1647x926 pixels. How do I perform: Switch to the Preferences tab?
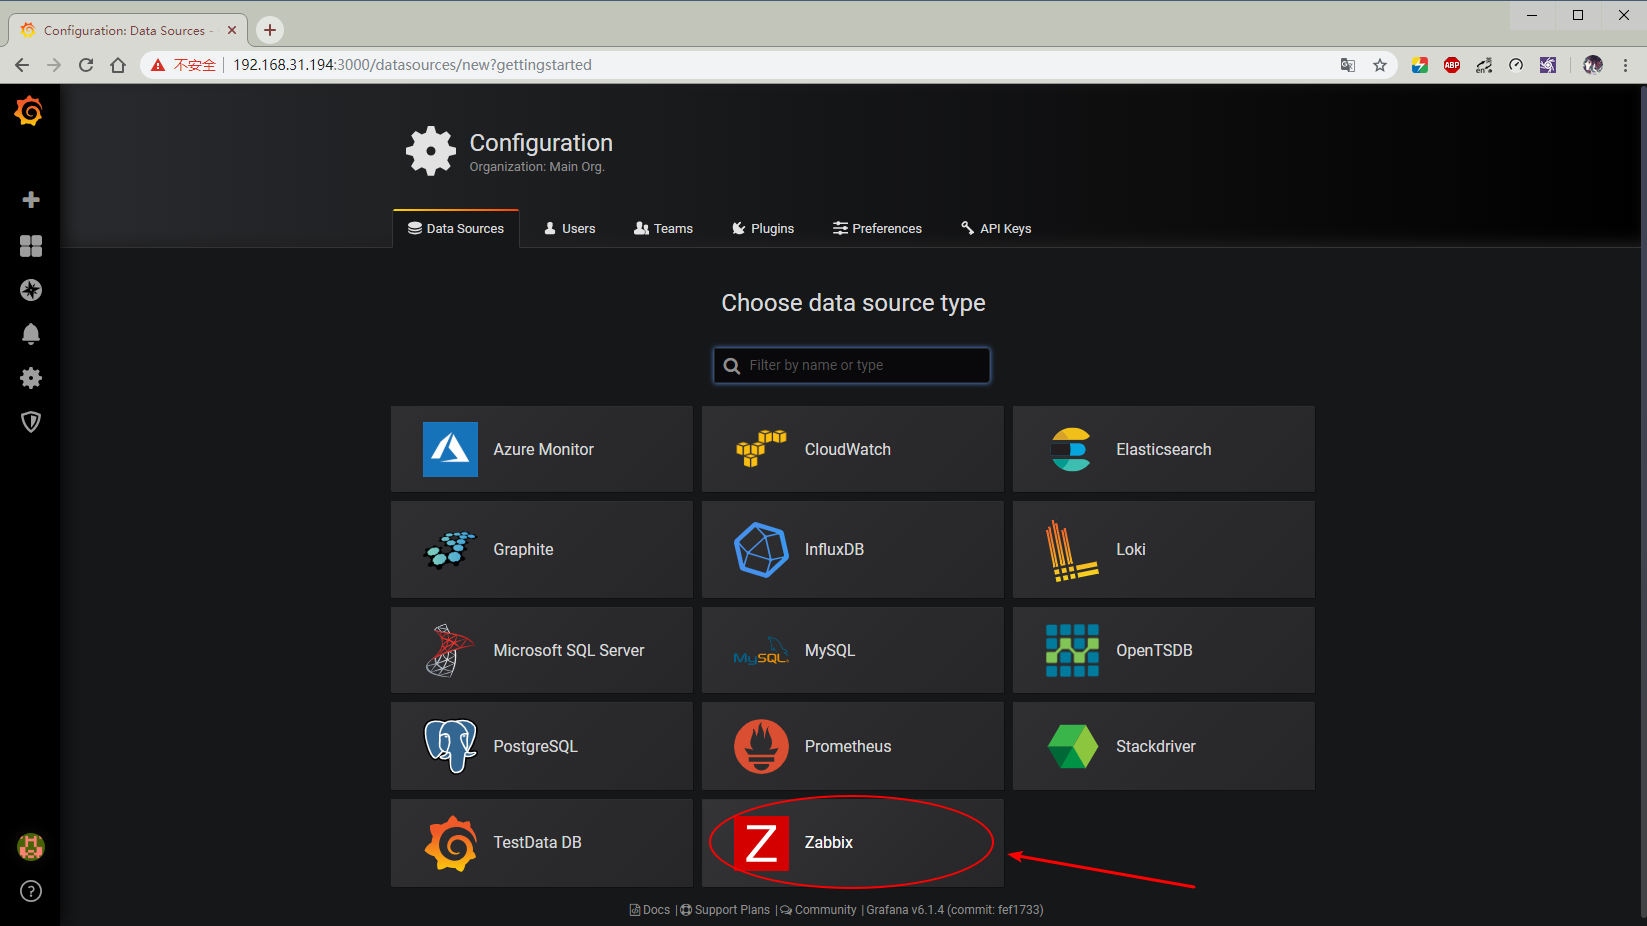[877, 228]
